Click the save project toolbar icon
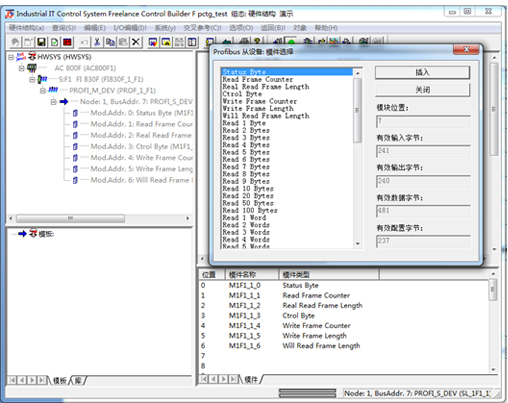Image resolution: width=508 pixels, height=403 pixels. pyautogui.click(x=41, y=42)
